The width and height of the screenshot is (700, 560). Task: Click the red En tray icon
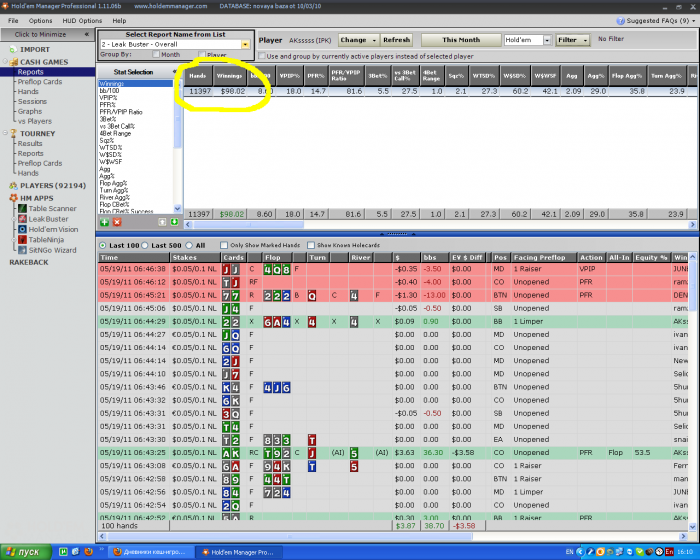coord(669,552)
